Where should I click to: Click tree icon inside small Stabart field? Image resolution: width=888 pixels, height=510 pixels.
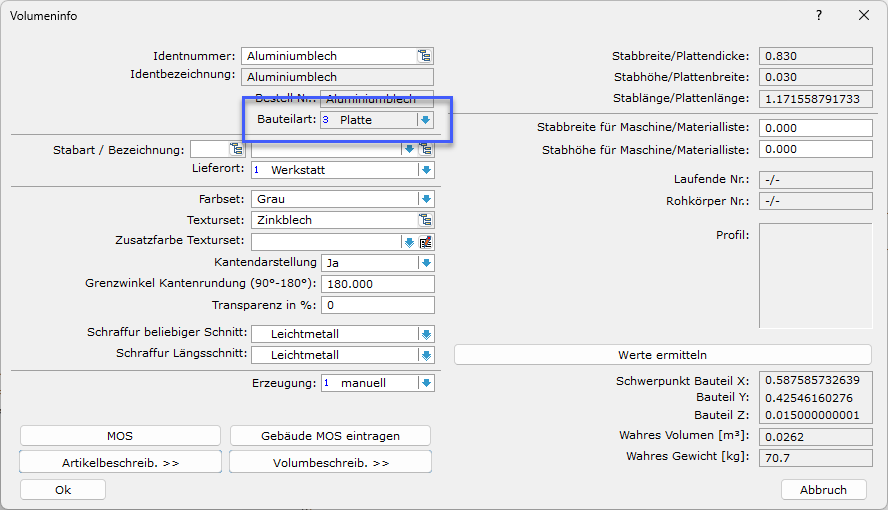pyautogui.click(x=236, y=149)
